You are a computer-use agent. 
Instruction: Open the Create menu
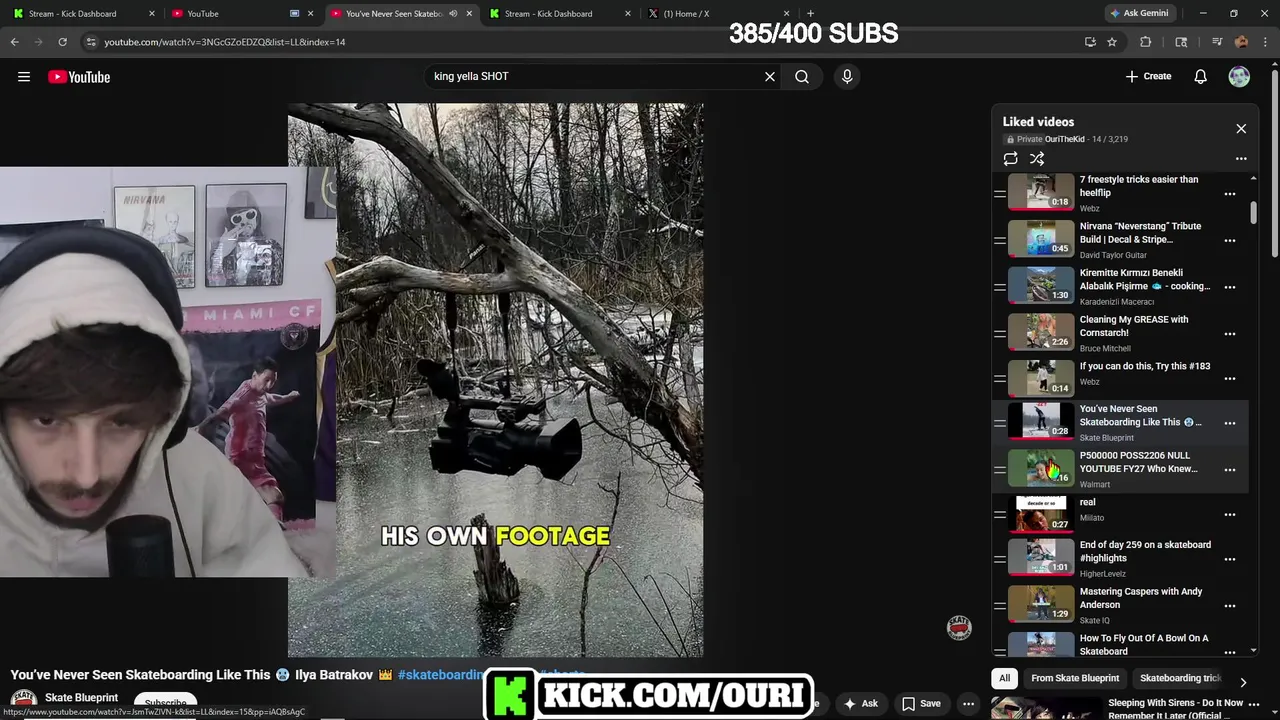point(1148,76)
